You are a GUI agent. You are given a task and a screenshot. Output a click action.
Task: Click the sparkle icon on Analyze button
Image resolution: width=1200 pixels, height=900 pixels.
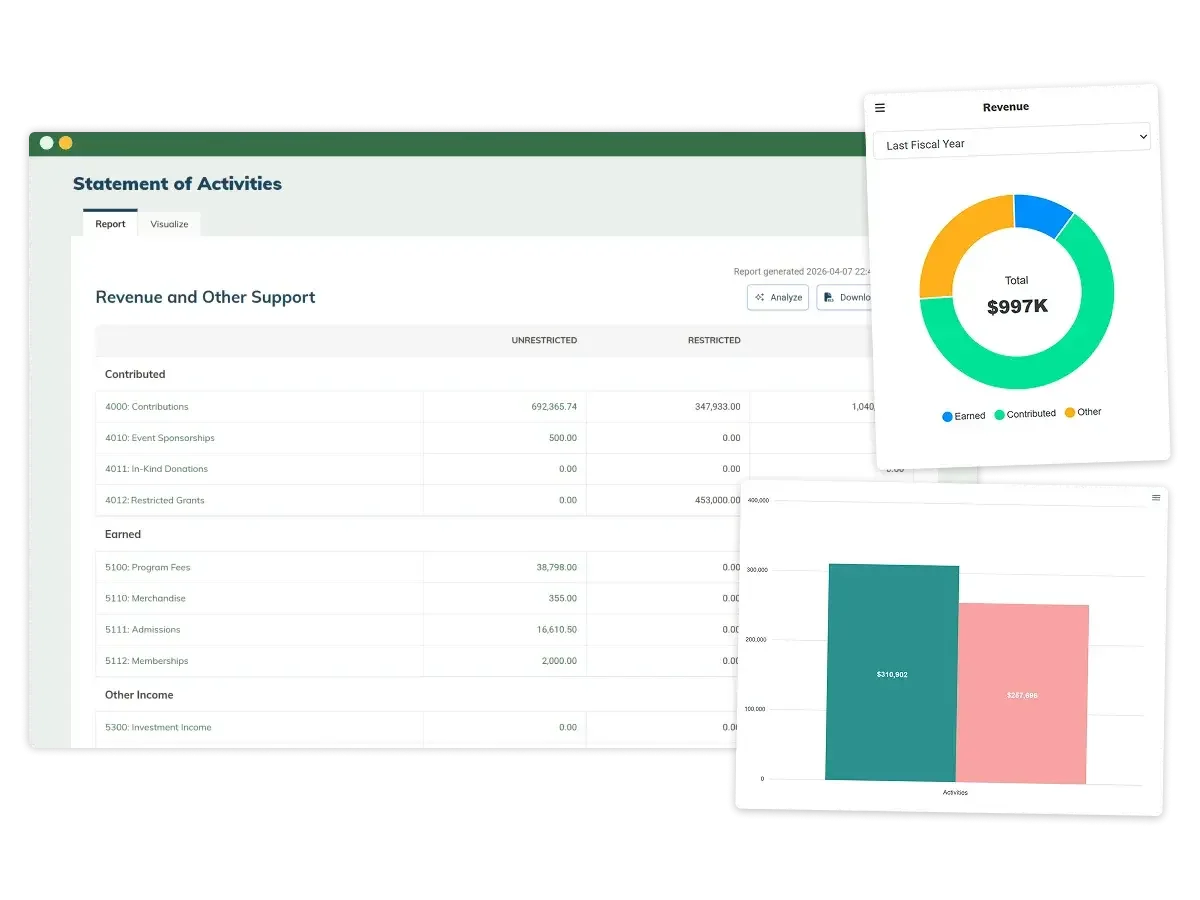tap(760, 298)
